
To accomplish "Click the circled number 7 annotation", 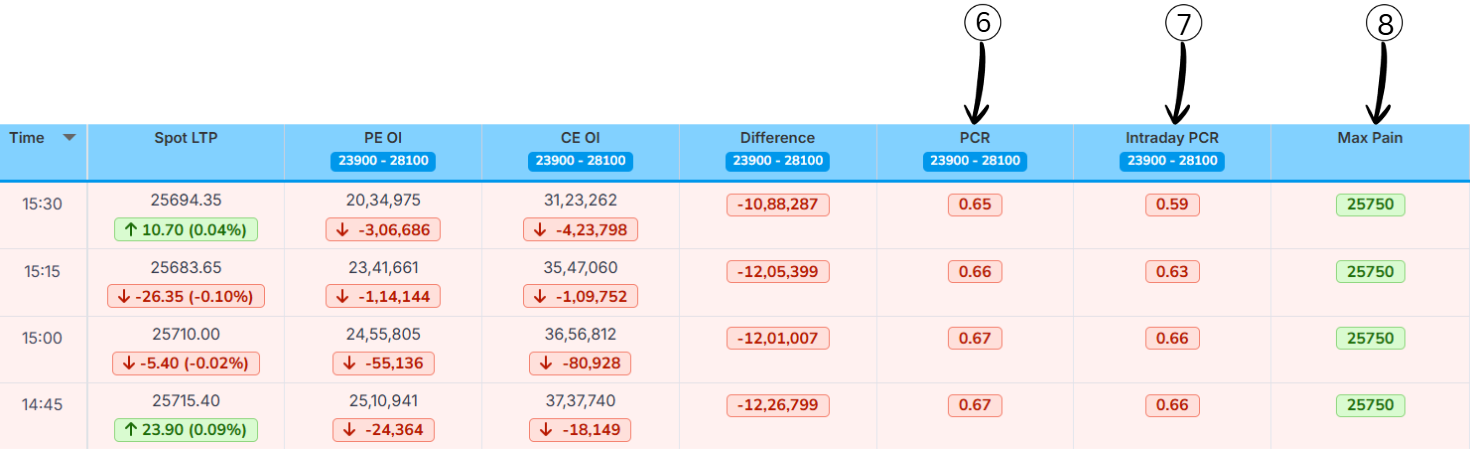I will pyautogui.click(x=1183, y=25).
